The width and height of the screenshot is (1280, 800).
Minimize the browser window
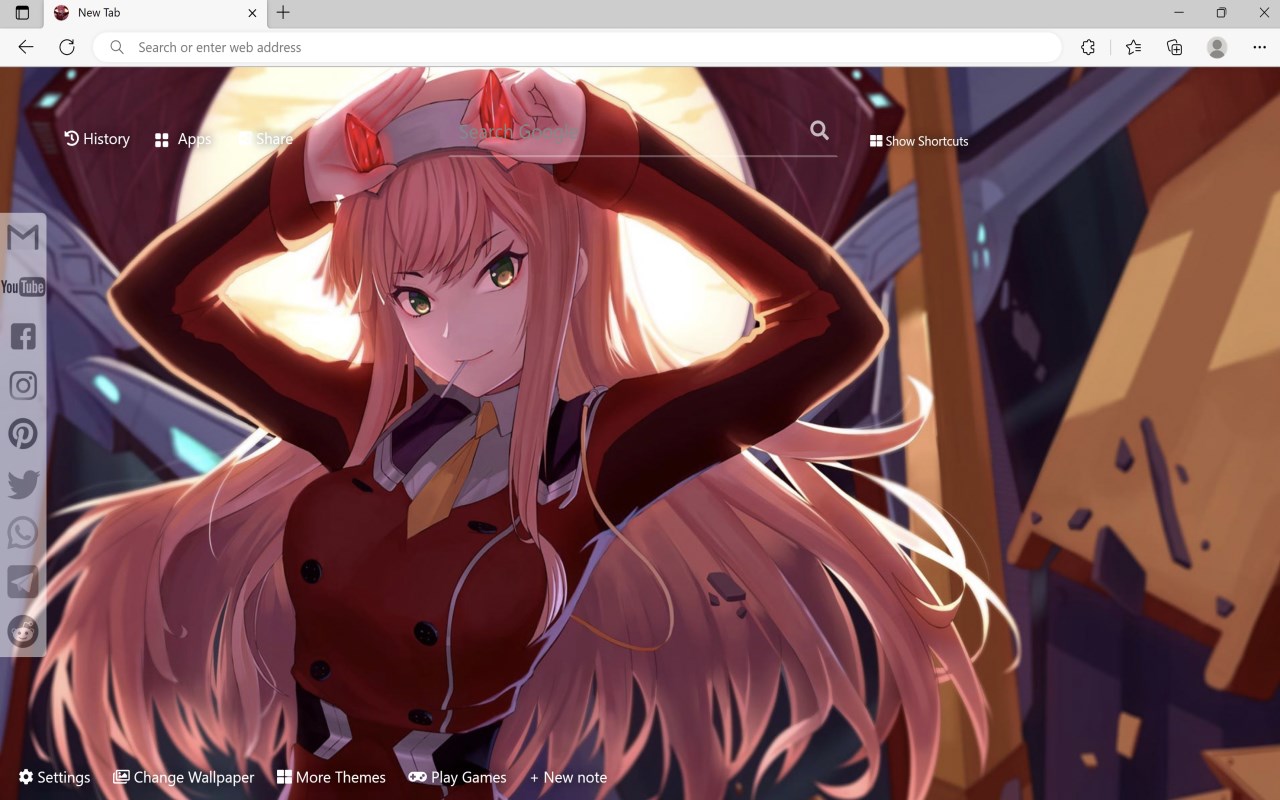[x=1179, y=13]
